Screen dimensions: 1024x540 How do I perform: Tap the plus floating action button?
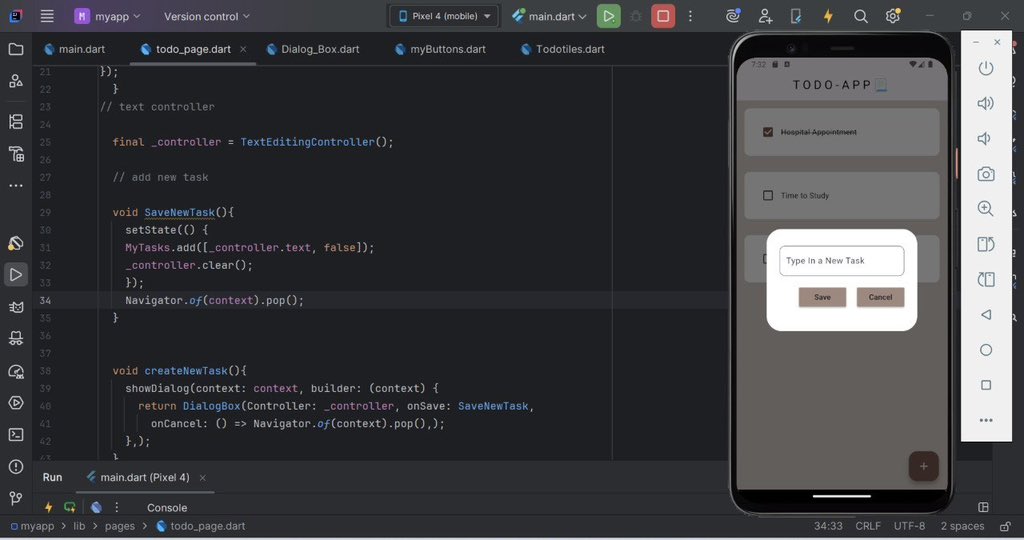click(923, 466)
